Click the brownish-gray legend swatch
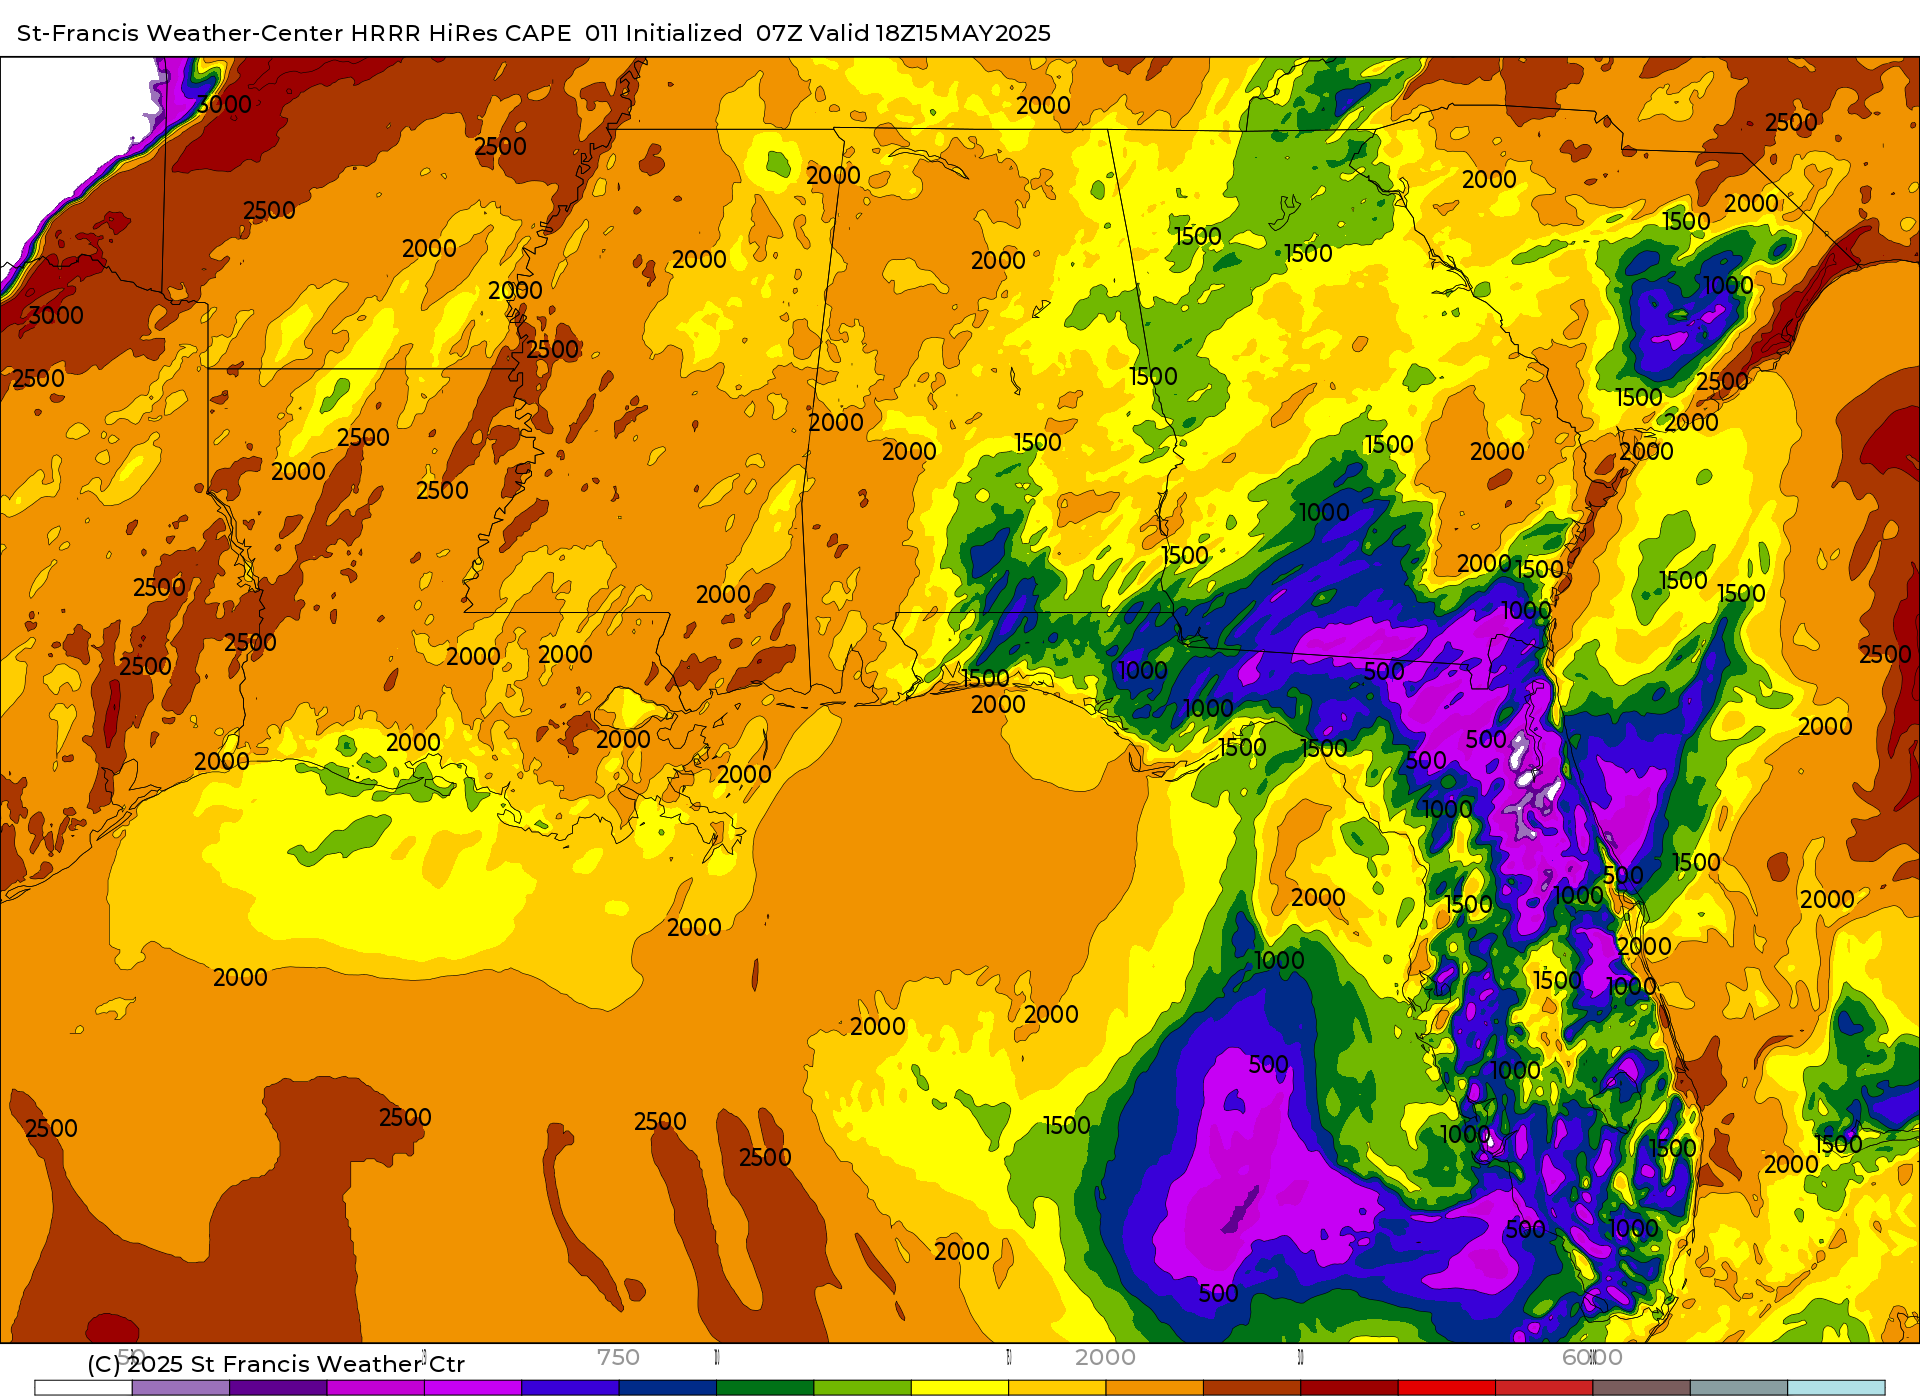Viewport: 1920px width, 1400px height. pyautogui.click(x=1641, y=1388)
